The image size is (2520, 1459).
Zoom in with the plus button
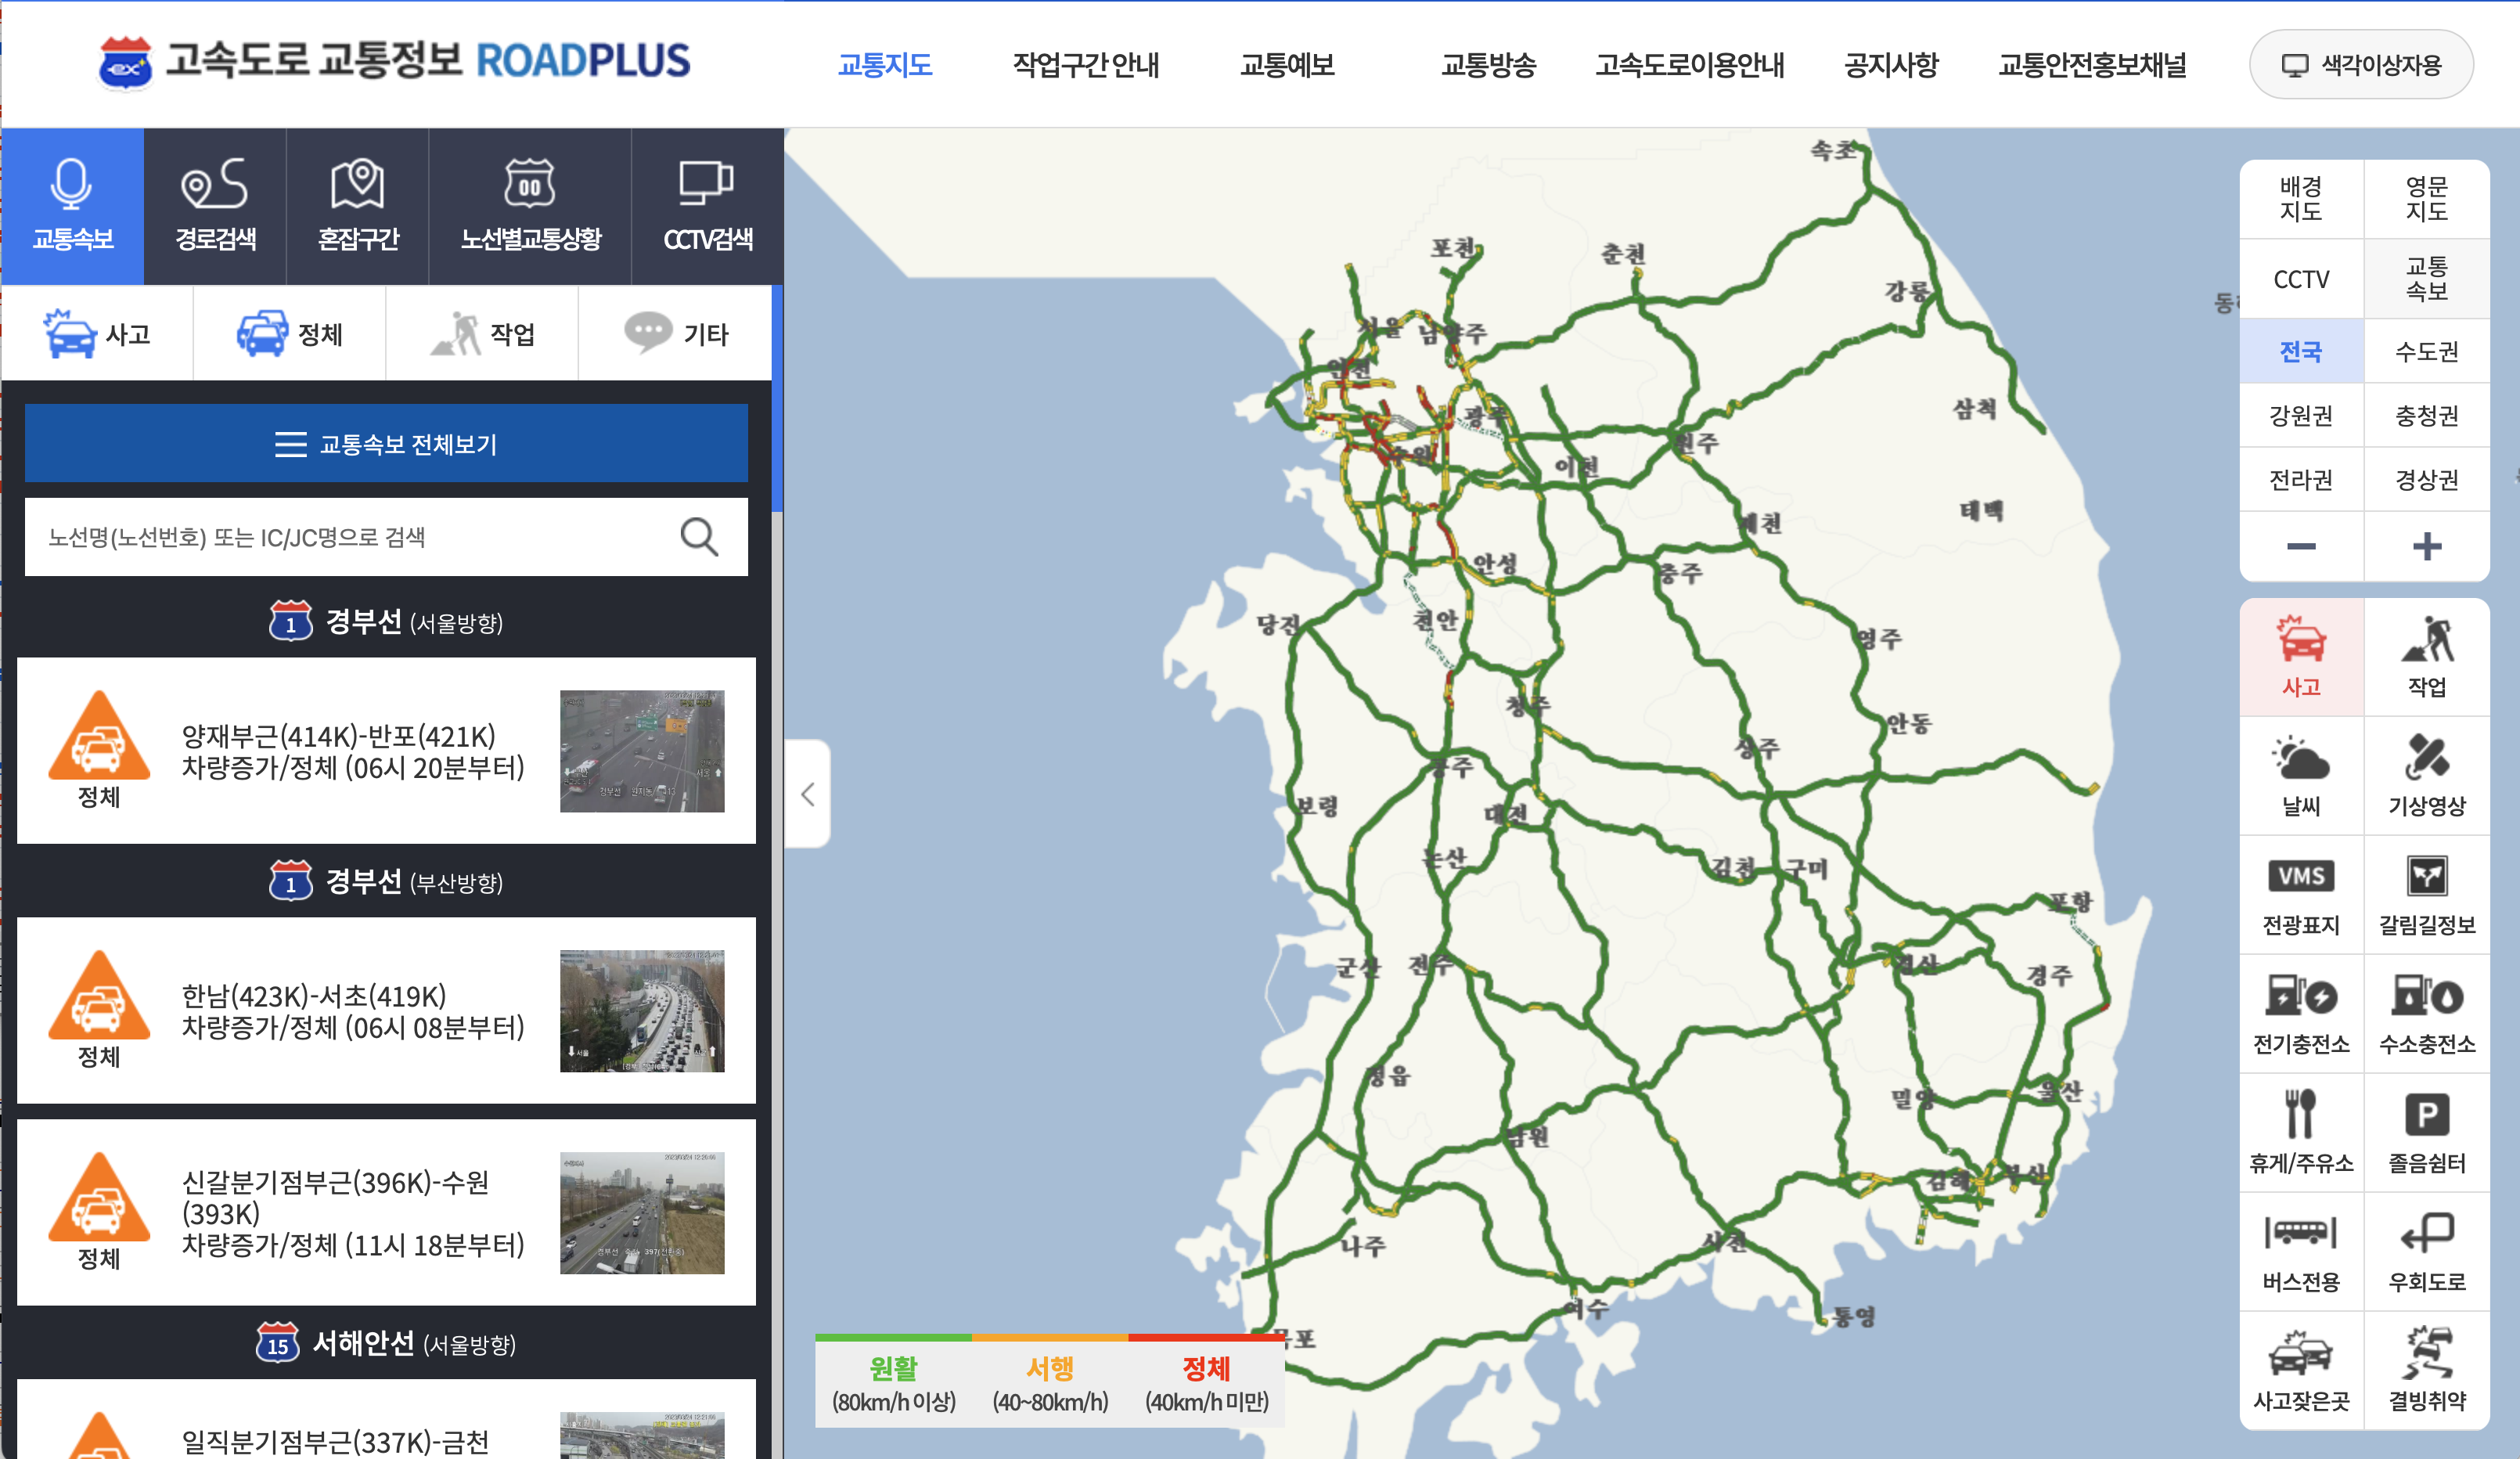[2426, 546]
